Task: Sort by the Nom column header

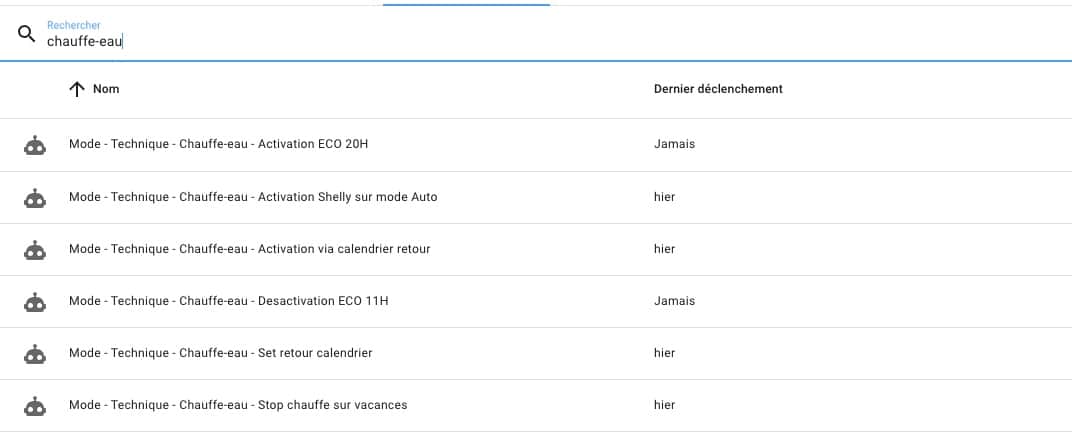Action: (x=106, y=89)
